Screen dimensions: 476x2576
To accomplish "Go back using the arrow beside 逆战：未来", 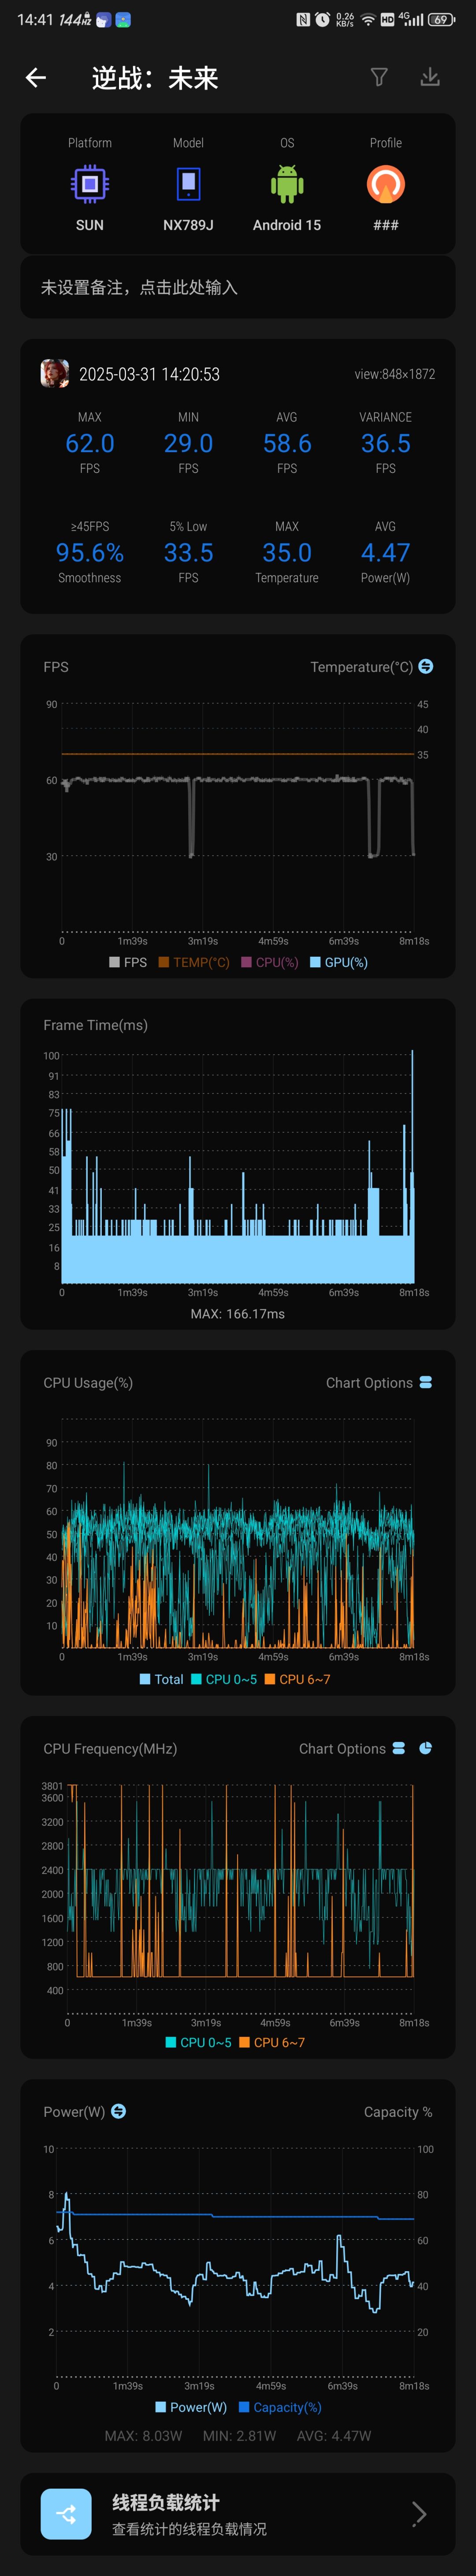I will click(x=36, y=78).
